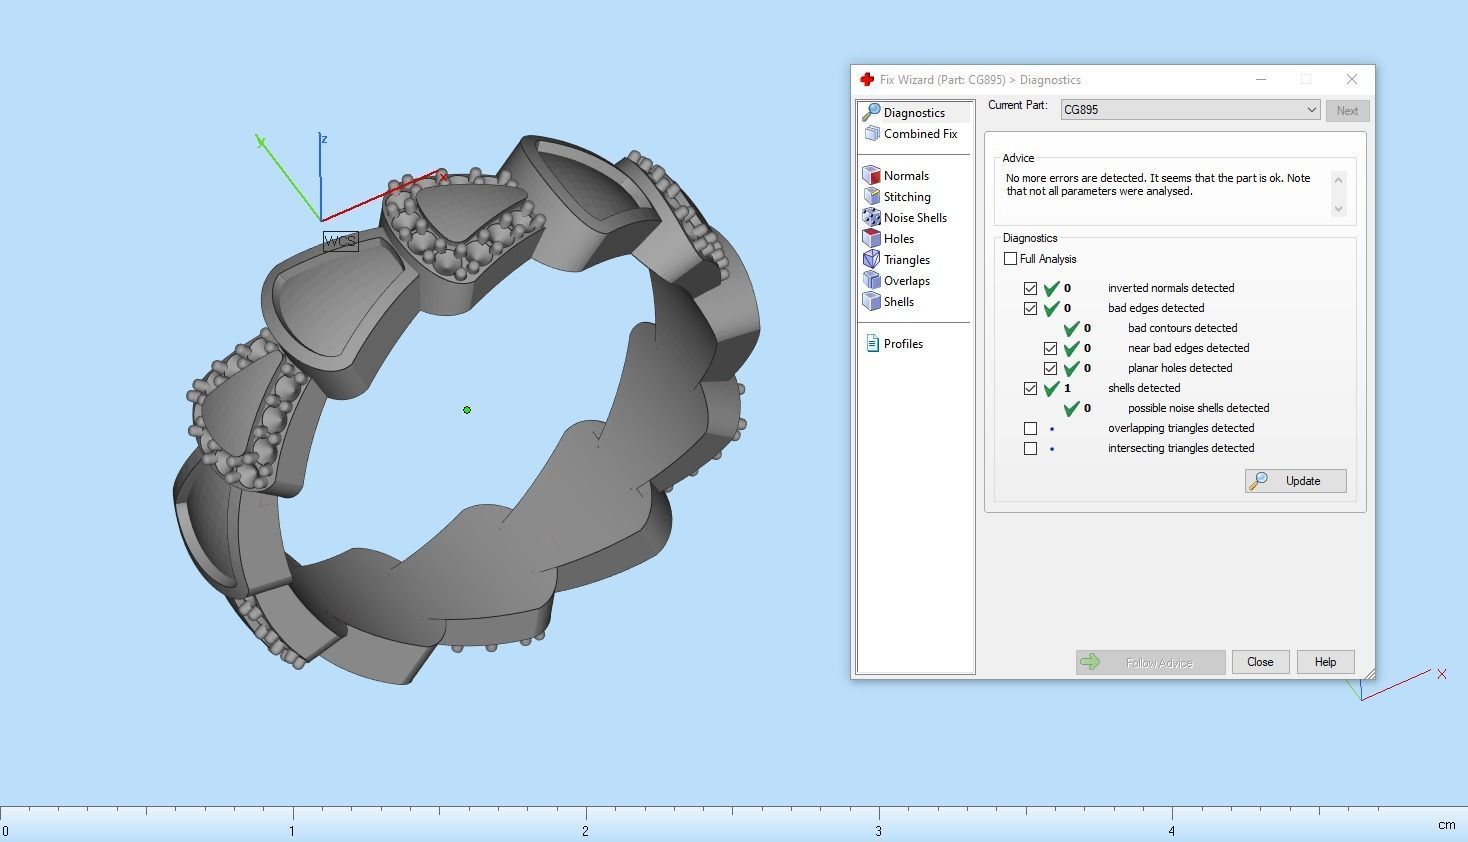The image size is (1468, 842).
Task: Click the 'bad contours detected' label
Action: pos(1183,328)
